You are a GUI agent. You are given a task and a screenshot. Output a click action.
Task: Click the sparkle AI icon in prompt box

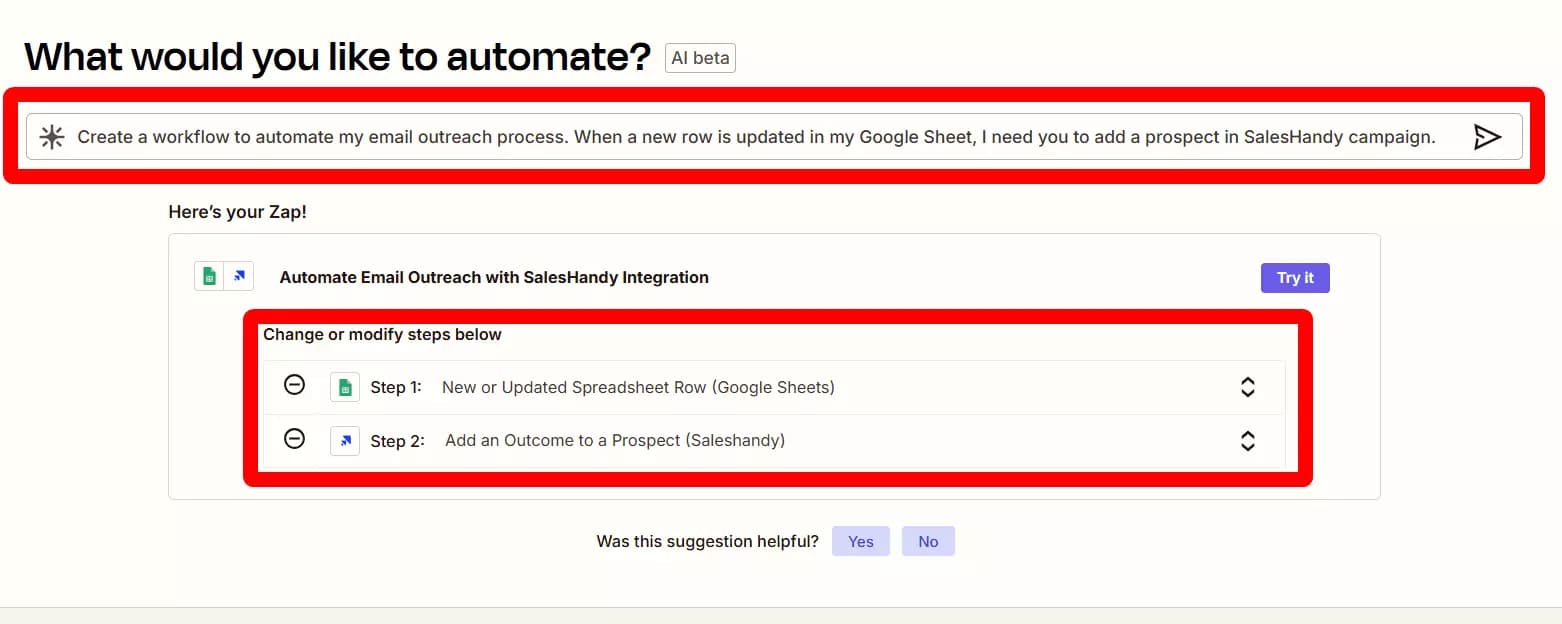[x=52, y=137]
